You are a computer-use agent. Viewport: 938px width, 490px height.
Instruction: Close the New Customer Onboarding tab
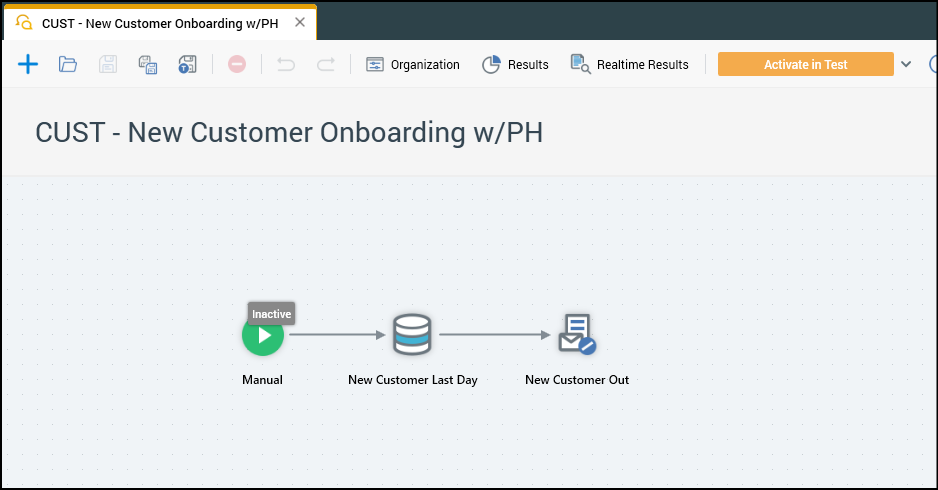[x=300, y=22]
